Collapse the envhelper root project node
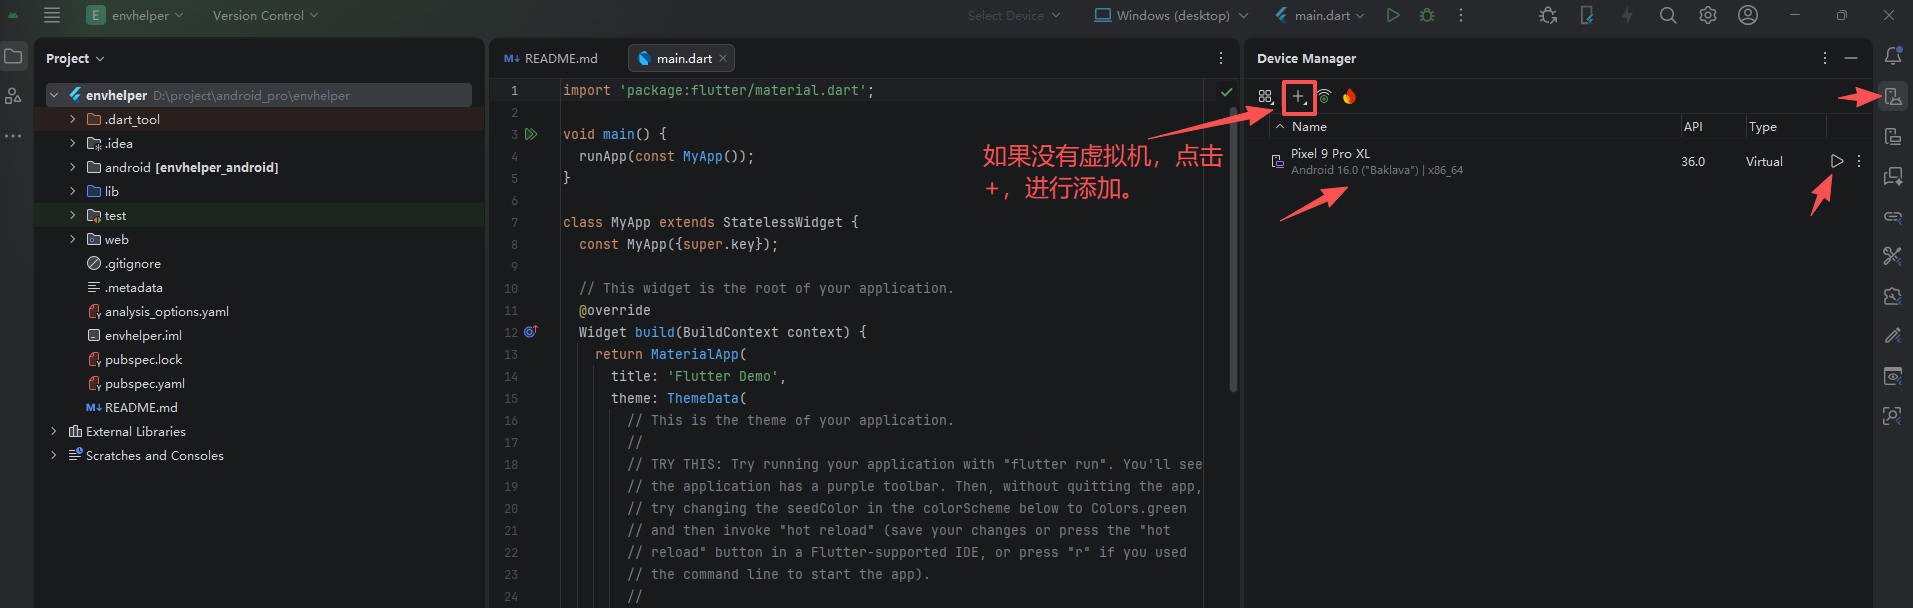 pyautogui.click(x=54, y=95)
